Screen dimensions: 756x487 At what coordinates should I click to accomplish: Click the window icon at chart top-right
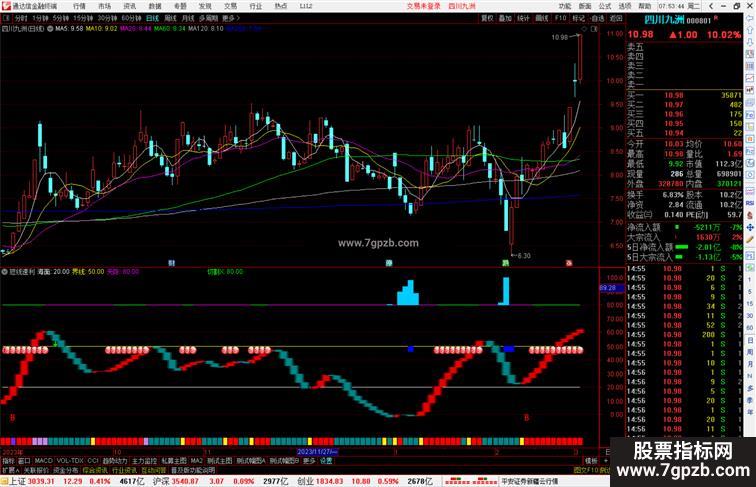click(594, 29)
